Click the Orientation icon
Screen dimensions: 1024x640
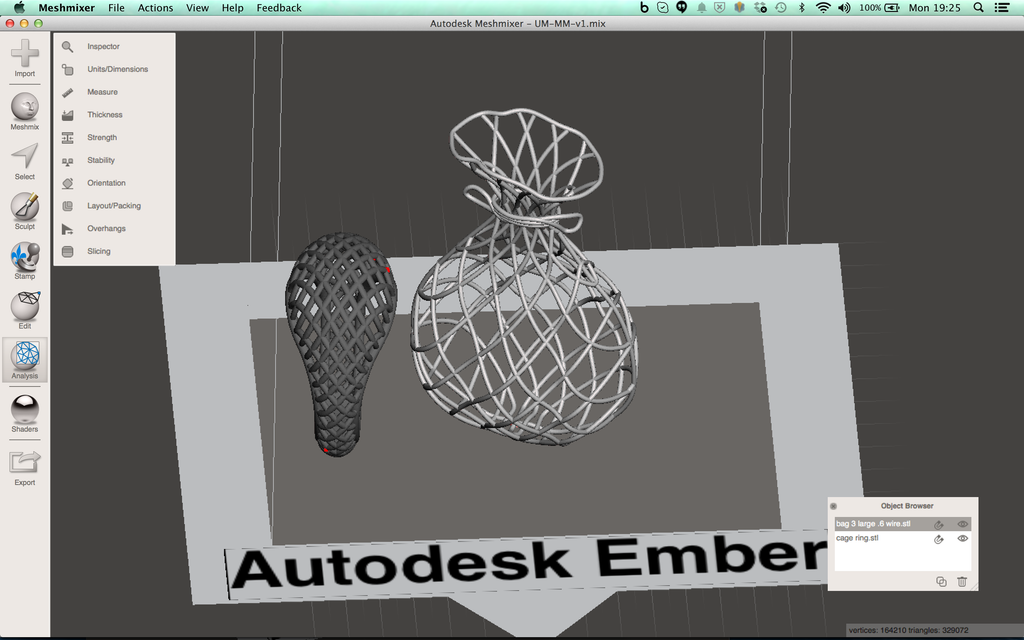[67, 184]
